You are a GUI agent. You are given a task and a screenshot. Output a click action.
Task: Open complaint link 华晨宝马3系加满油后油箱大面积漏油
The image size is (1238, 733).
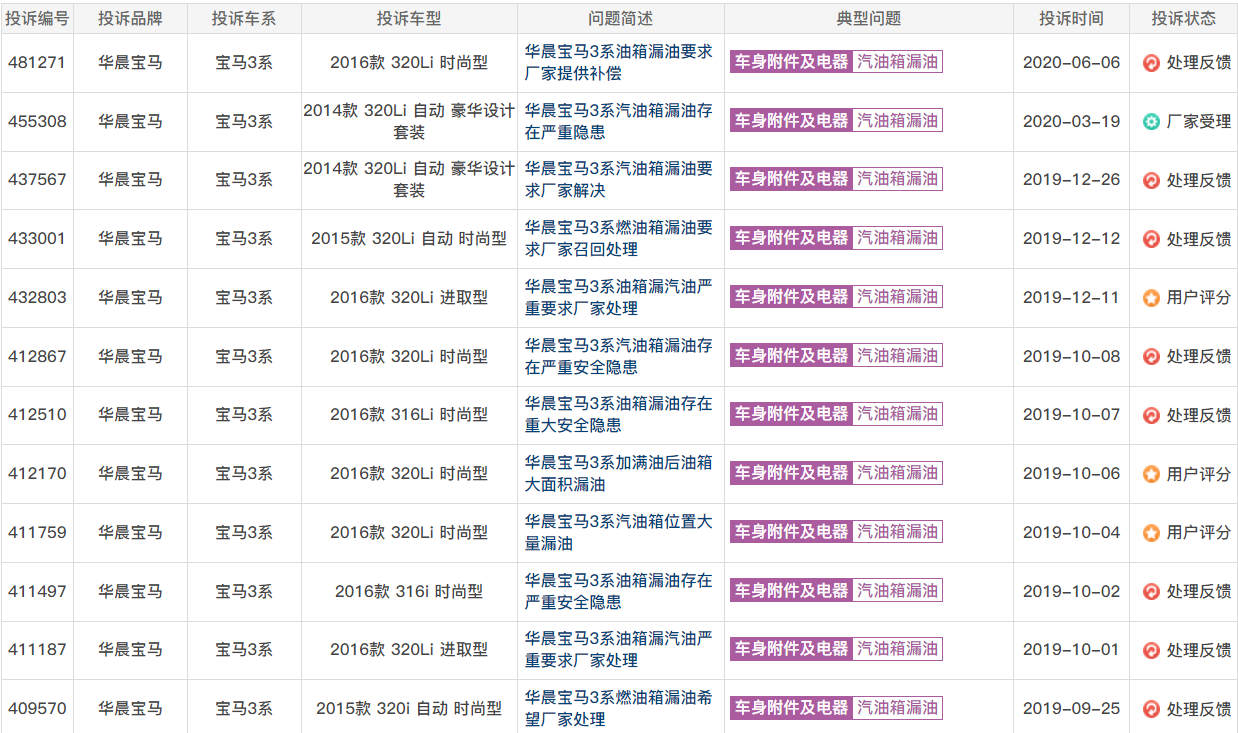pos(619,473)
